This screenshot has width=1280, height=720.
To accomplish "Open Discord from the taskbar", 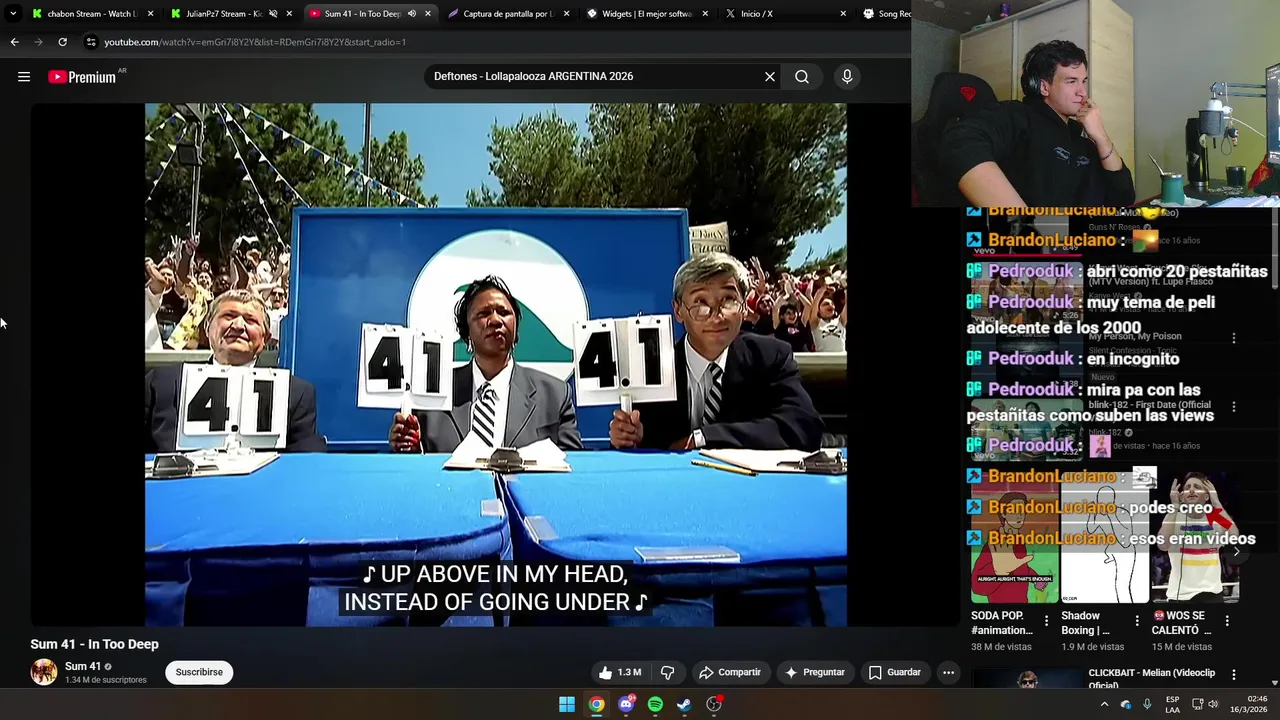I will pyautogui.click(x=626, y=704).
